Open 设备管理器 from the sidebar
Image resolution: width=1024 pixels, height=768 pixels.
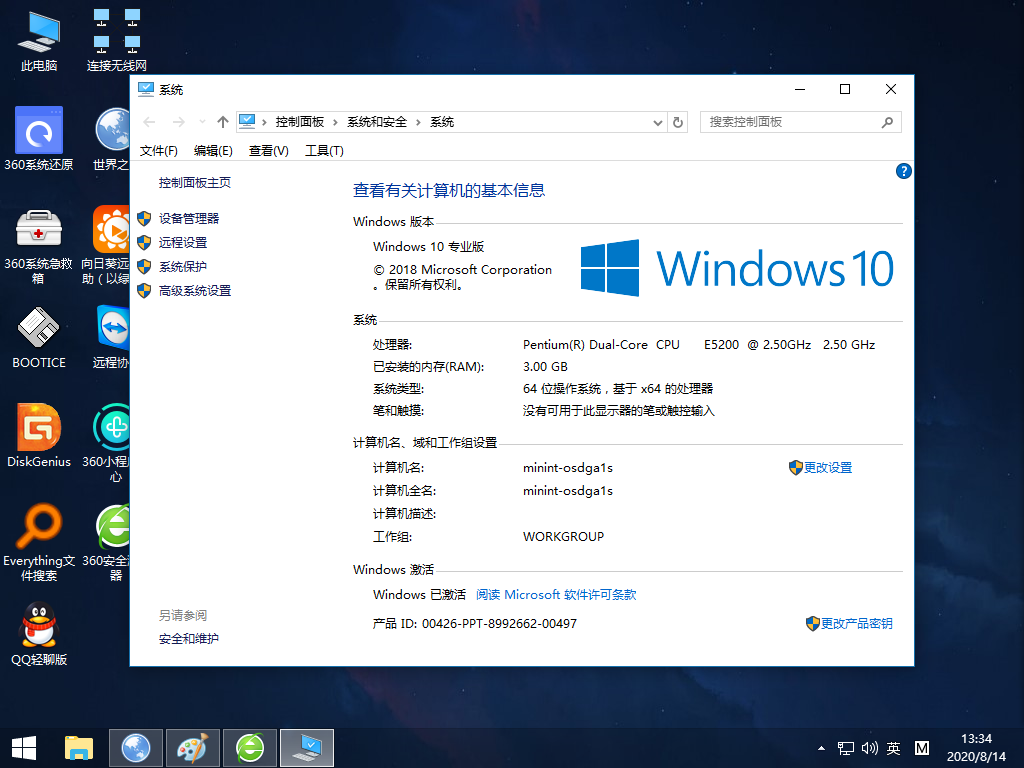[189, 219]
